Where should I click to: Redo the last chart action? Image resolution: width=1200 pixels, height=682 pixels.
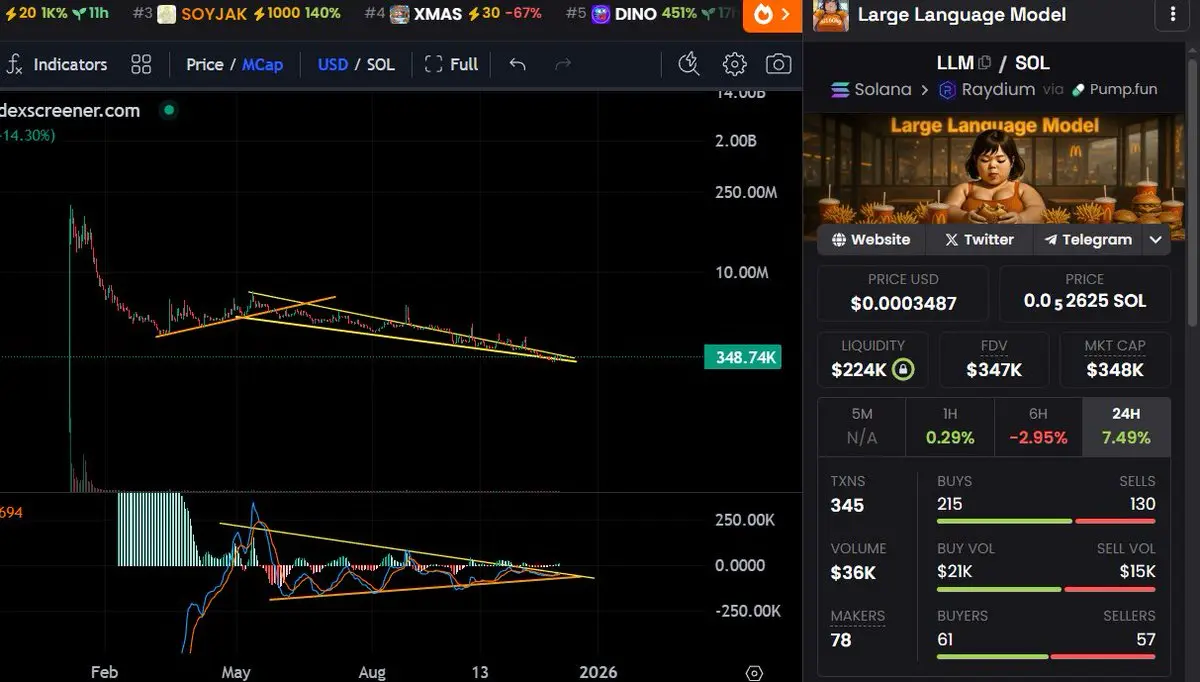pos(563,64)
